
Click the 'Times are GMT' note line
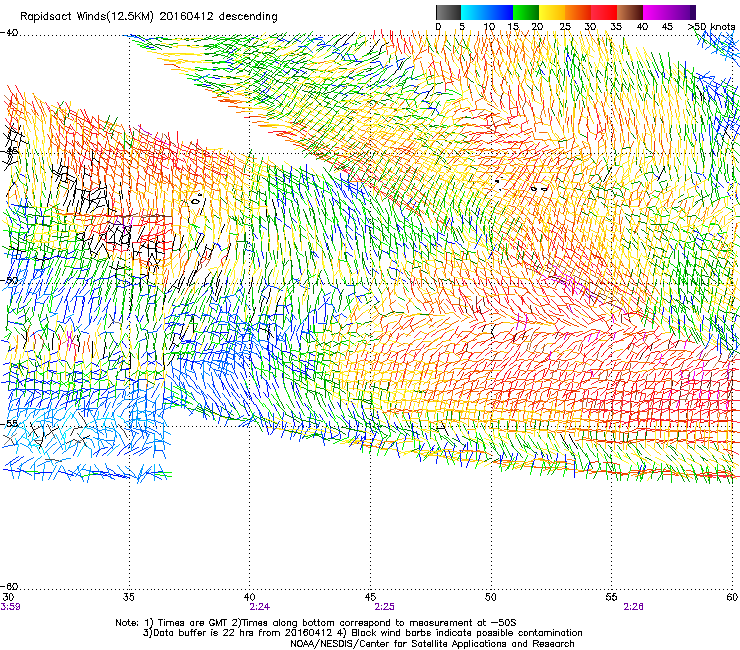(316, 623)
